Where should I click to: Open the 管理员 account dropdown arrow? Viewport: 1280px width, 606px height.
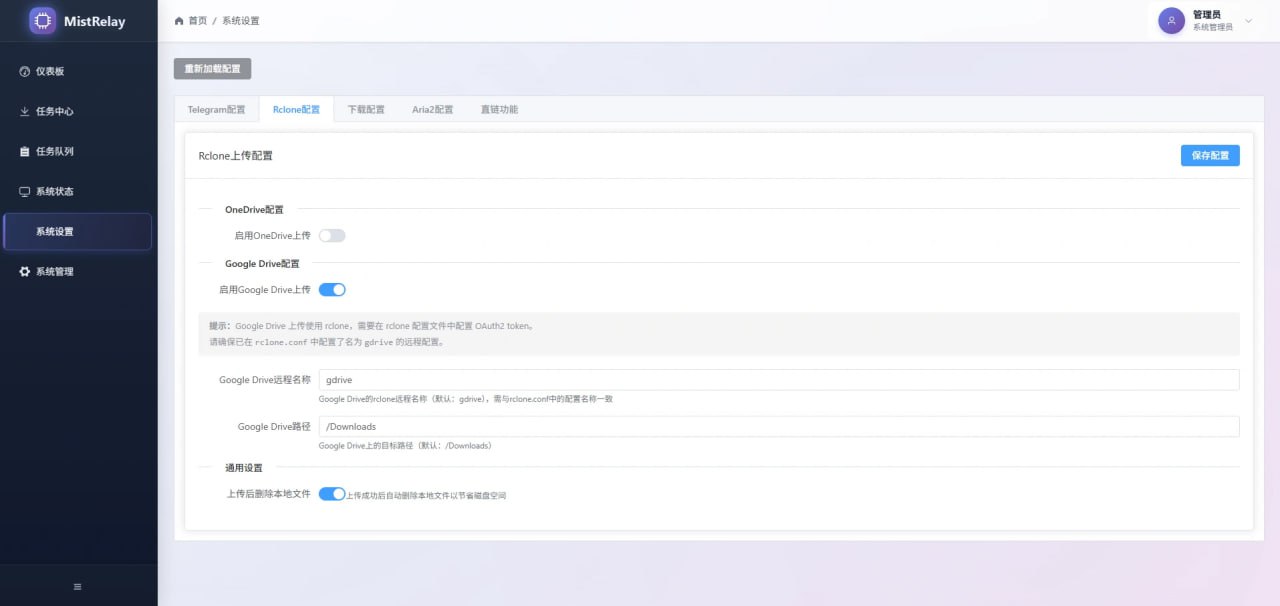(x=1248, y=21)
